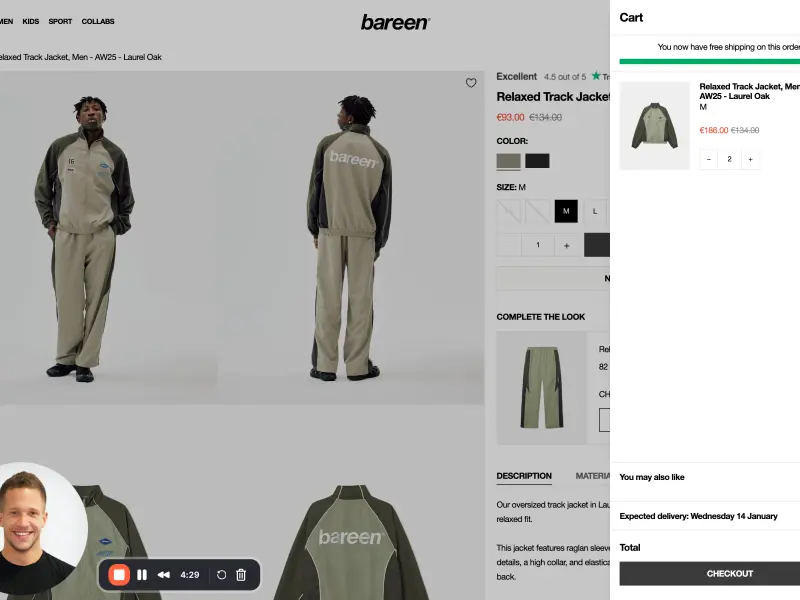800x600 pixels.
Task: Delete the recording with the trash icon
Action: coord(241,575)
